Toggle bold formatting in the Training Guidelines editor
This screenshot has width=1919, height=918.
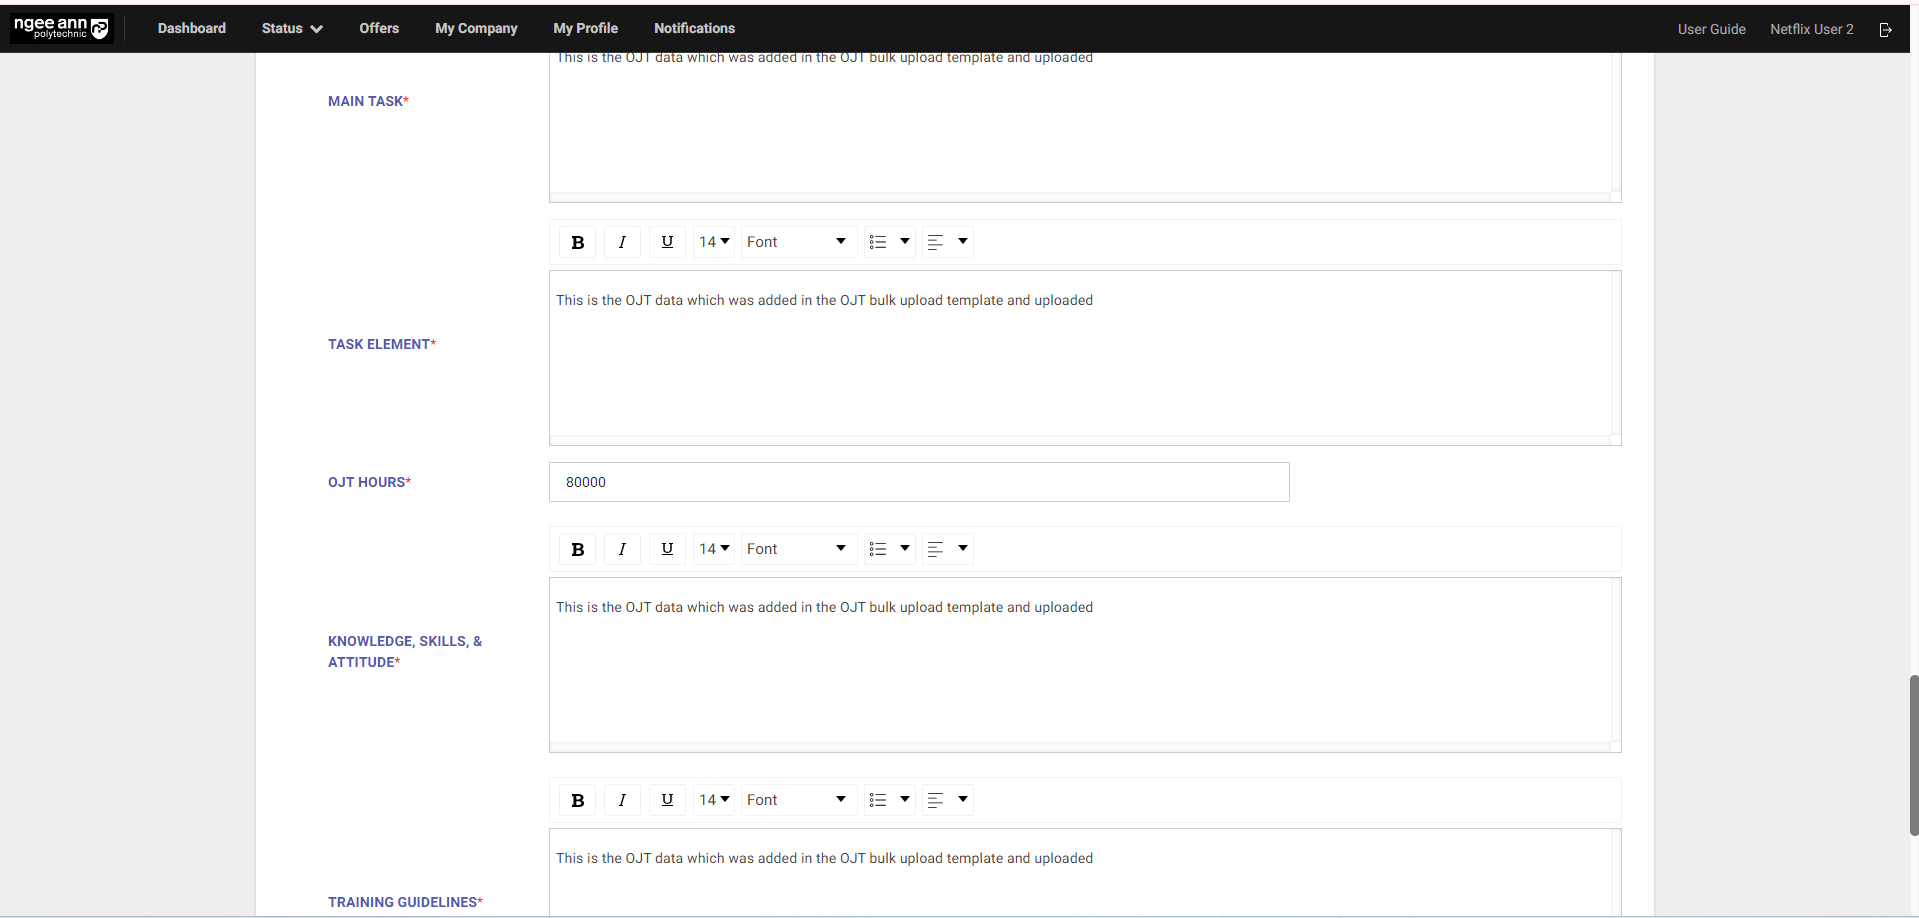coord(577,799)
